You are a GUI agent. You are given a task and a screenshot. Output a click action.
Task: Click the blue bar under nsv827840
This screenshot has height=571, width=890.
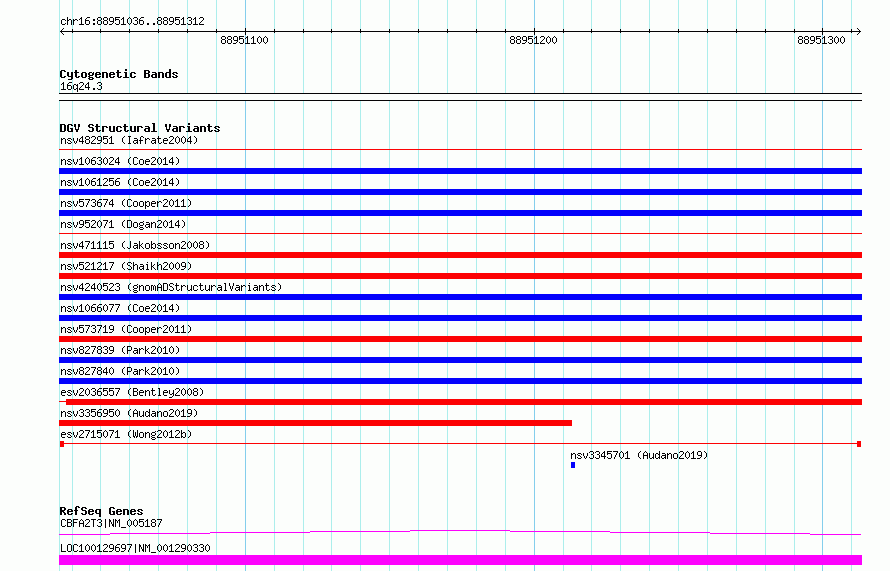tap(460, 381)
